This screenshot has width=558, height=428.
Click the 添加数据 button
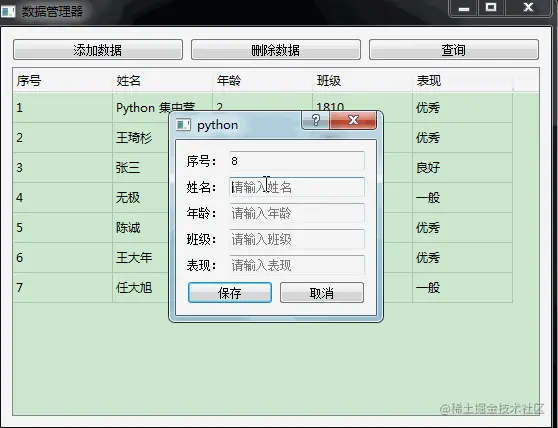[98, 49]
